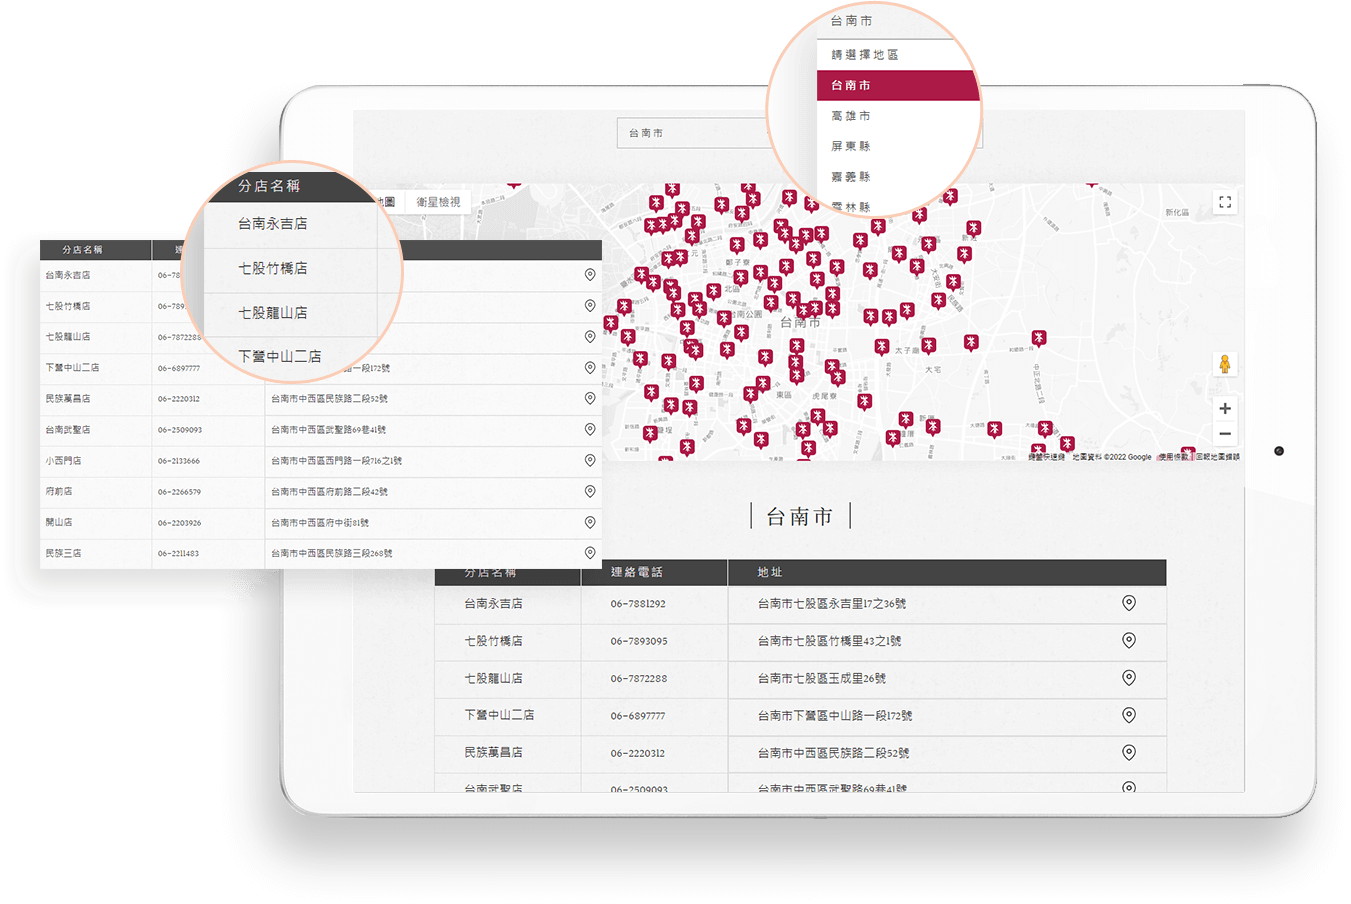This screenshot has height=904, width=1351.
Task: Click location pin for 府前店 row
Action: 590,491
